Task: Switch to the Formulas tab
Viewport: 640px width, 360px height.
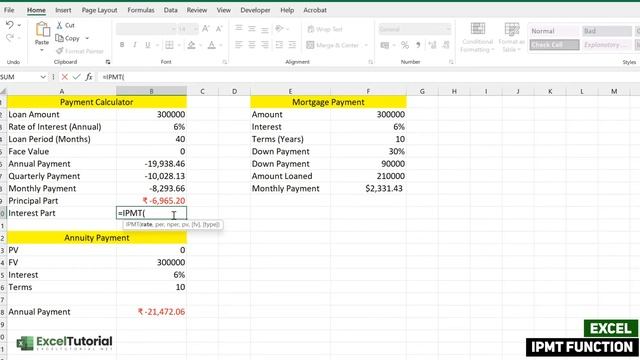Action: point(141,10)
